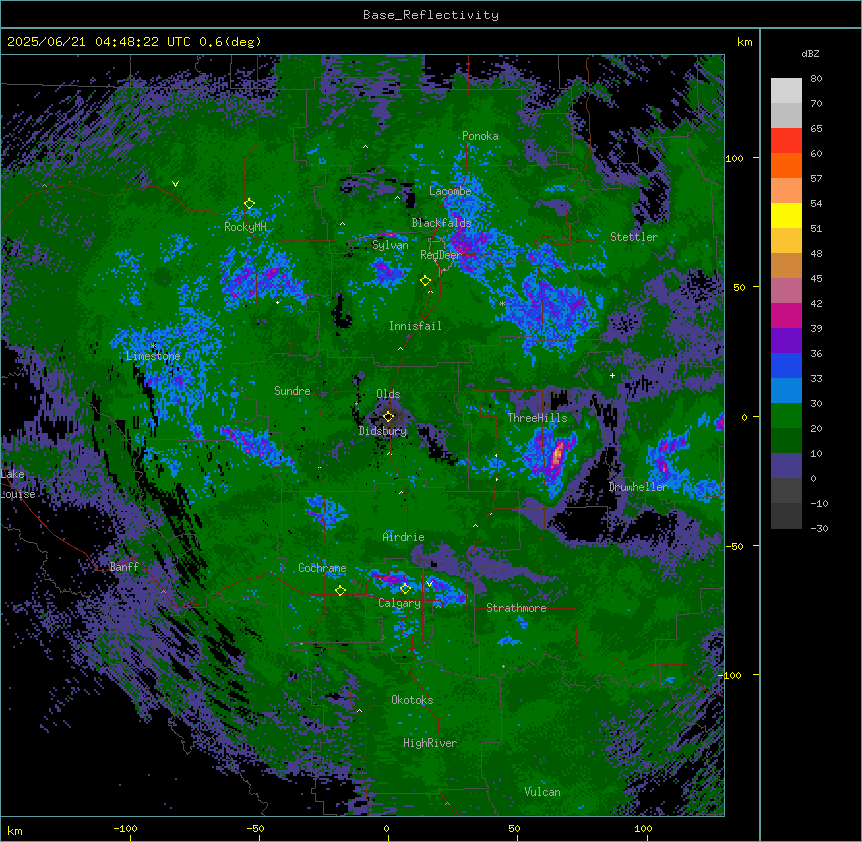Select the orange 57-60 dBZ legend swatch

tap(786, 165)
